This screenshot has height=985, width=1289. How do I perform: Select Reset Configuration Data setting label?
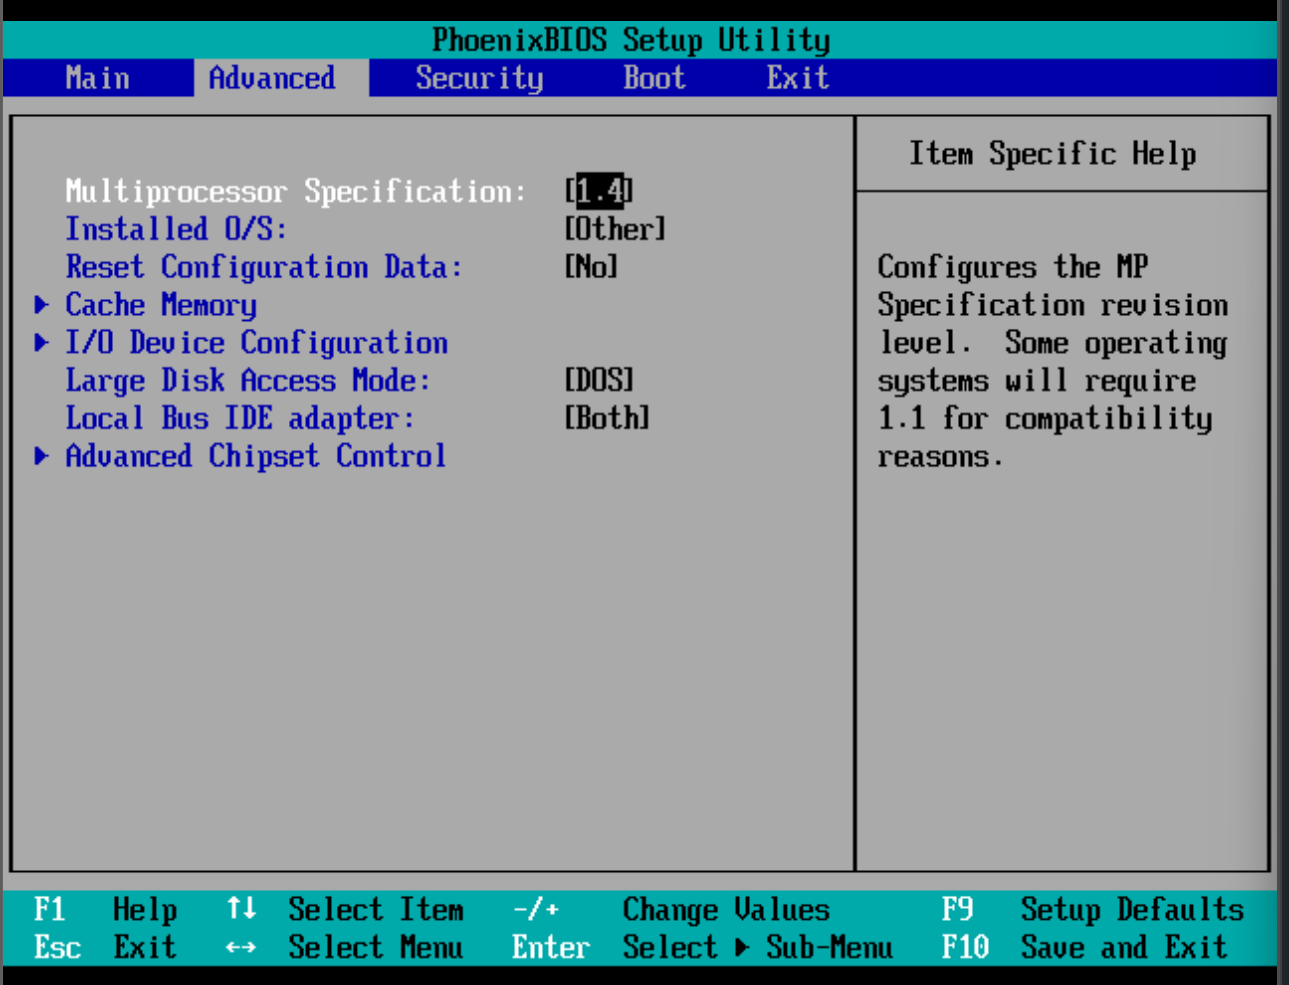264,267
